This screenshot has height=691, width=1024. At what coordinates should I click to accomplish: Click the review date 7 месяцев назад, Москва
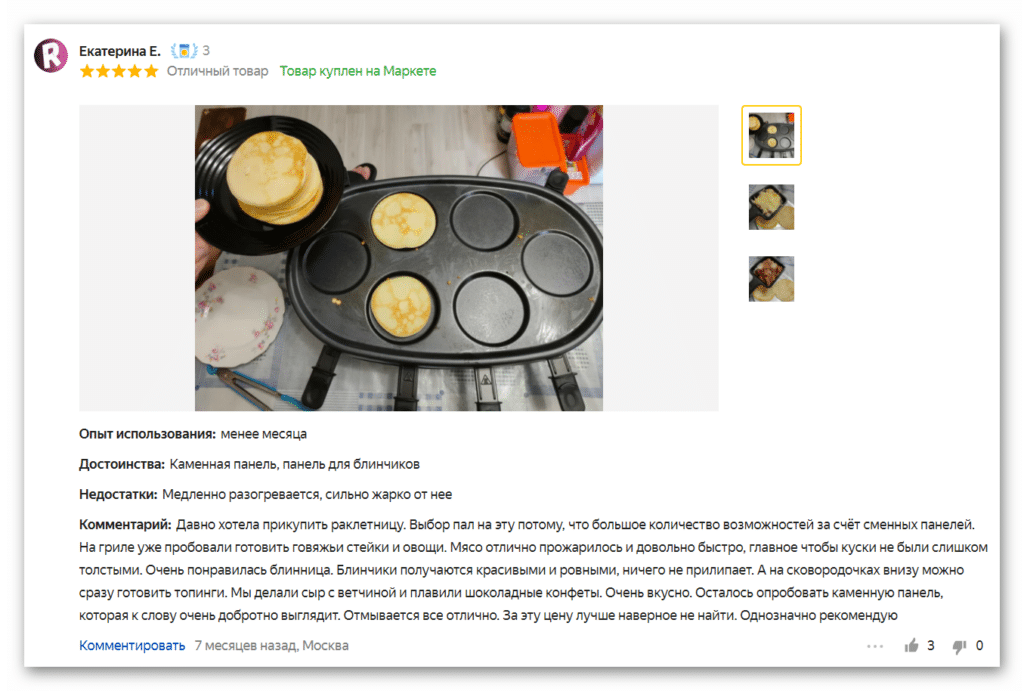point(272,645)
